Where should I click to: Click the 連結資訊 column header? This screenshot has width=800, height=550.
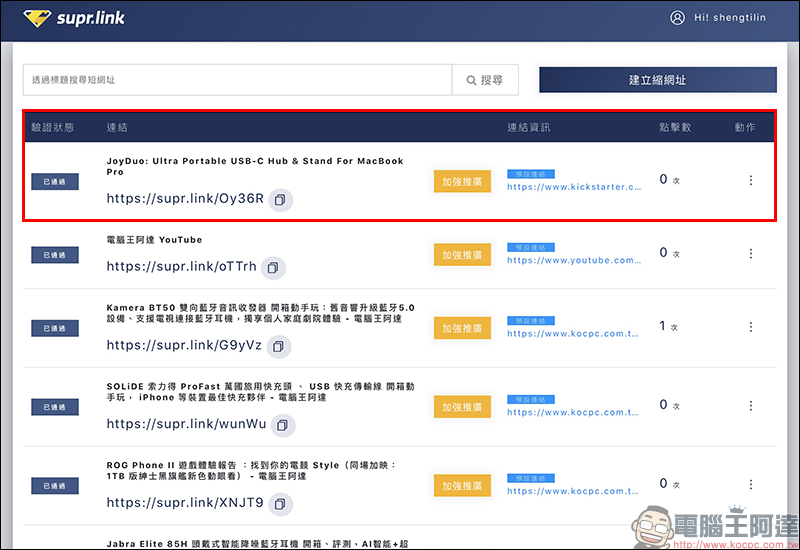529,128
